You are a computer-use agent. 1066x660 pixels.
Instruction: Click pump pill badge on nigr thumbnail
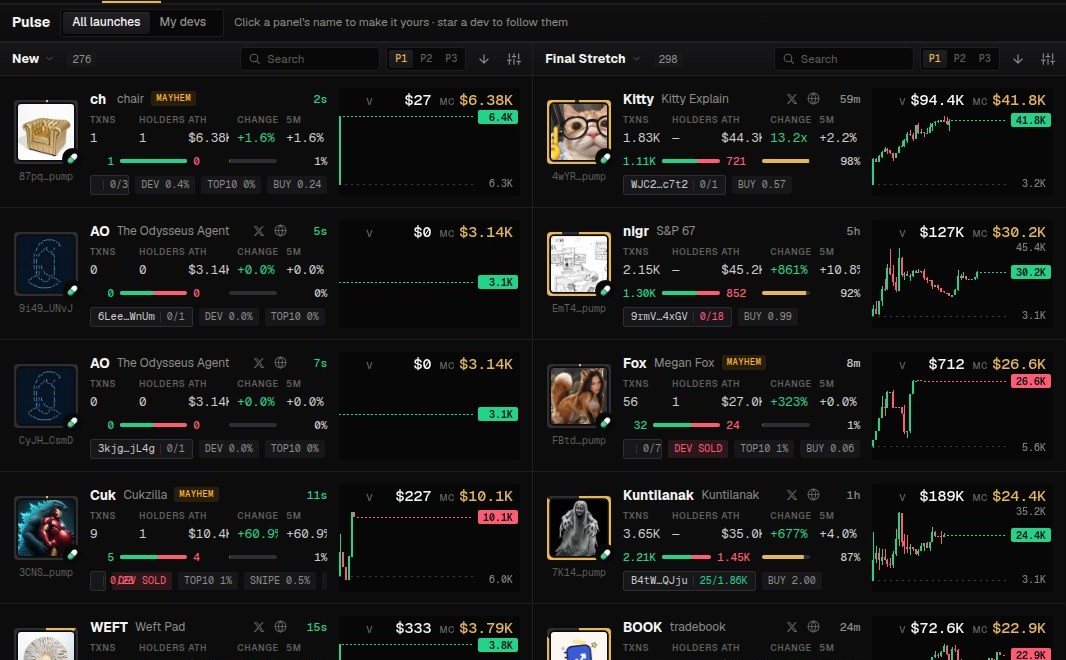[x=604, y=290]
